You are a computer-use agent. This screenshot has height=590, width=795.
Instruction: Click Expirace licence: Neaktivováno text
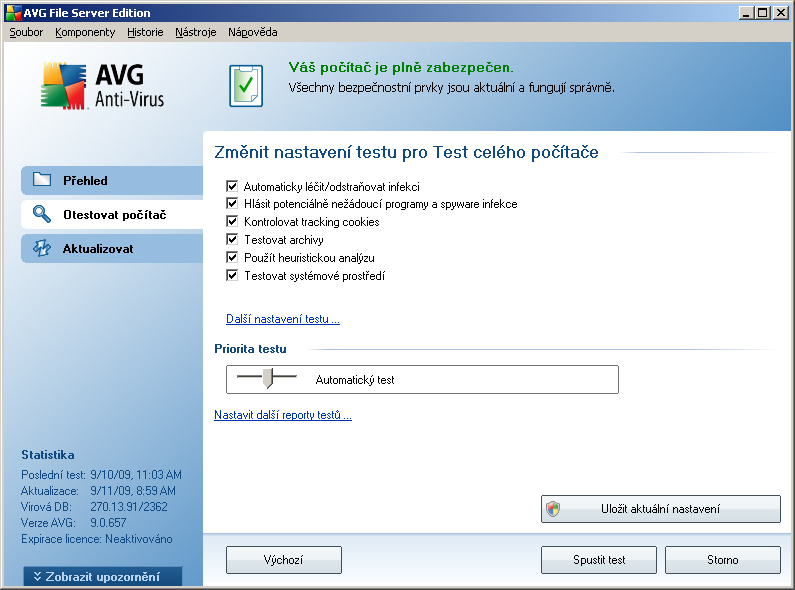tap(97, 538)
